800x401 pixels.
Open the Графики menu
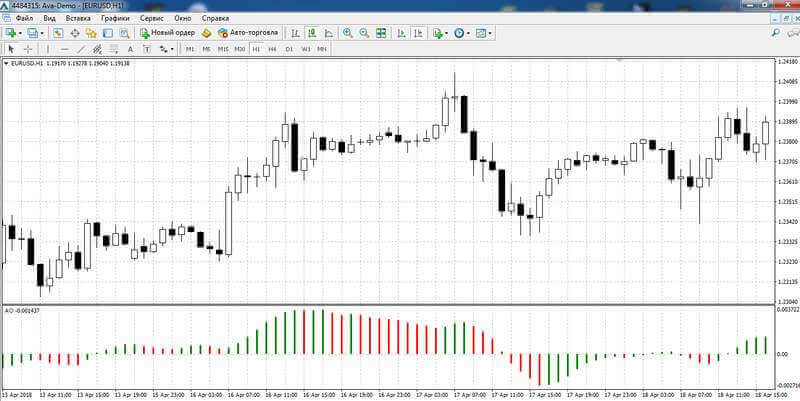click(x=115, y=18)
